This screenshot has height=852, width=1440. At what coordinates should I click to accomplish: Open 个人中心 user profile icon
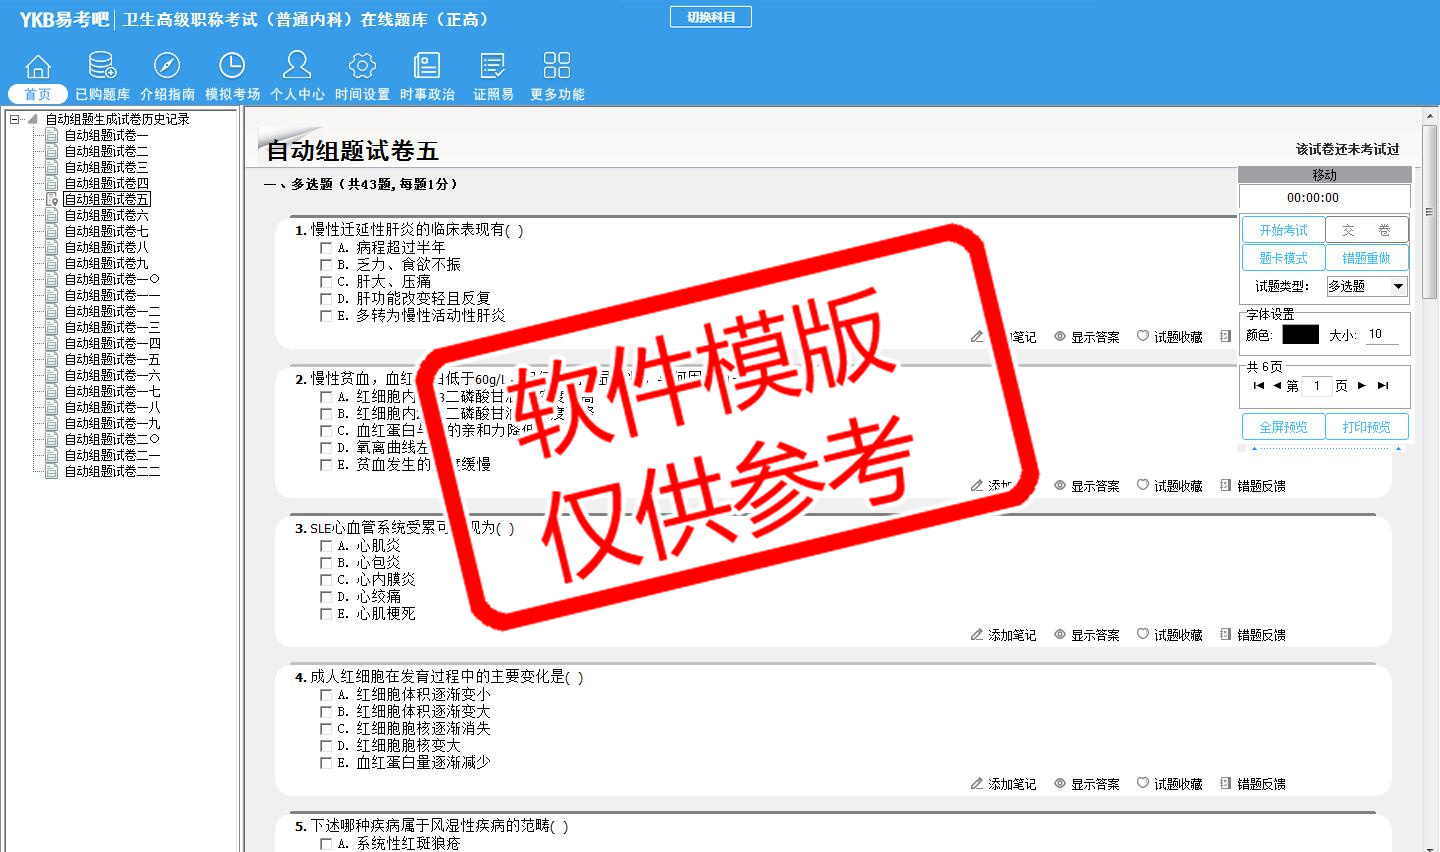(x=297, y=66)
